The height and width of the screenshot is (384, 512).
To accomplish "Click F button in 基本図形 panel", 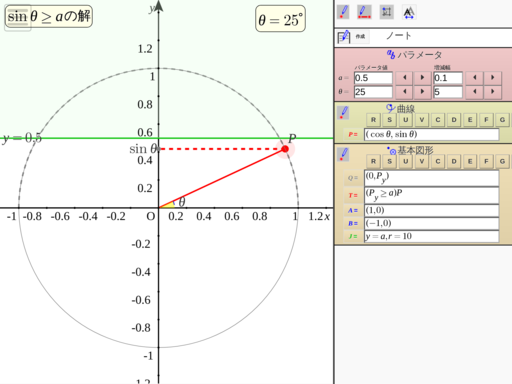I will (x=486, y=162).
